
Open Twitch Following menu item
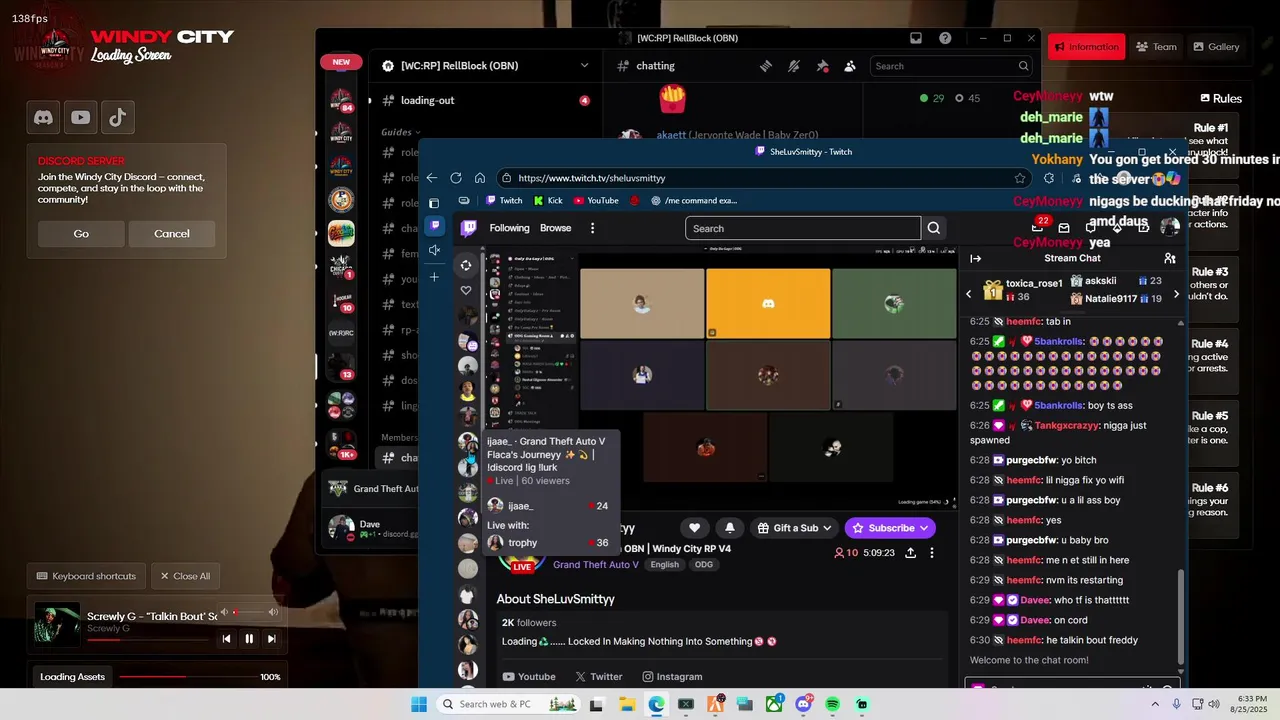pyautogui.click(x=509, y=228)
